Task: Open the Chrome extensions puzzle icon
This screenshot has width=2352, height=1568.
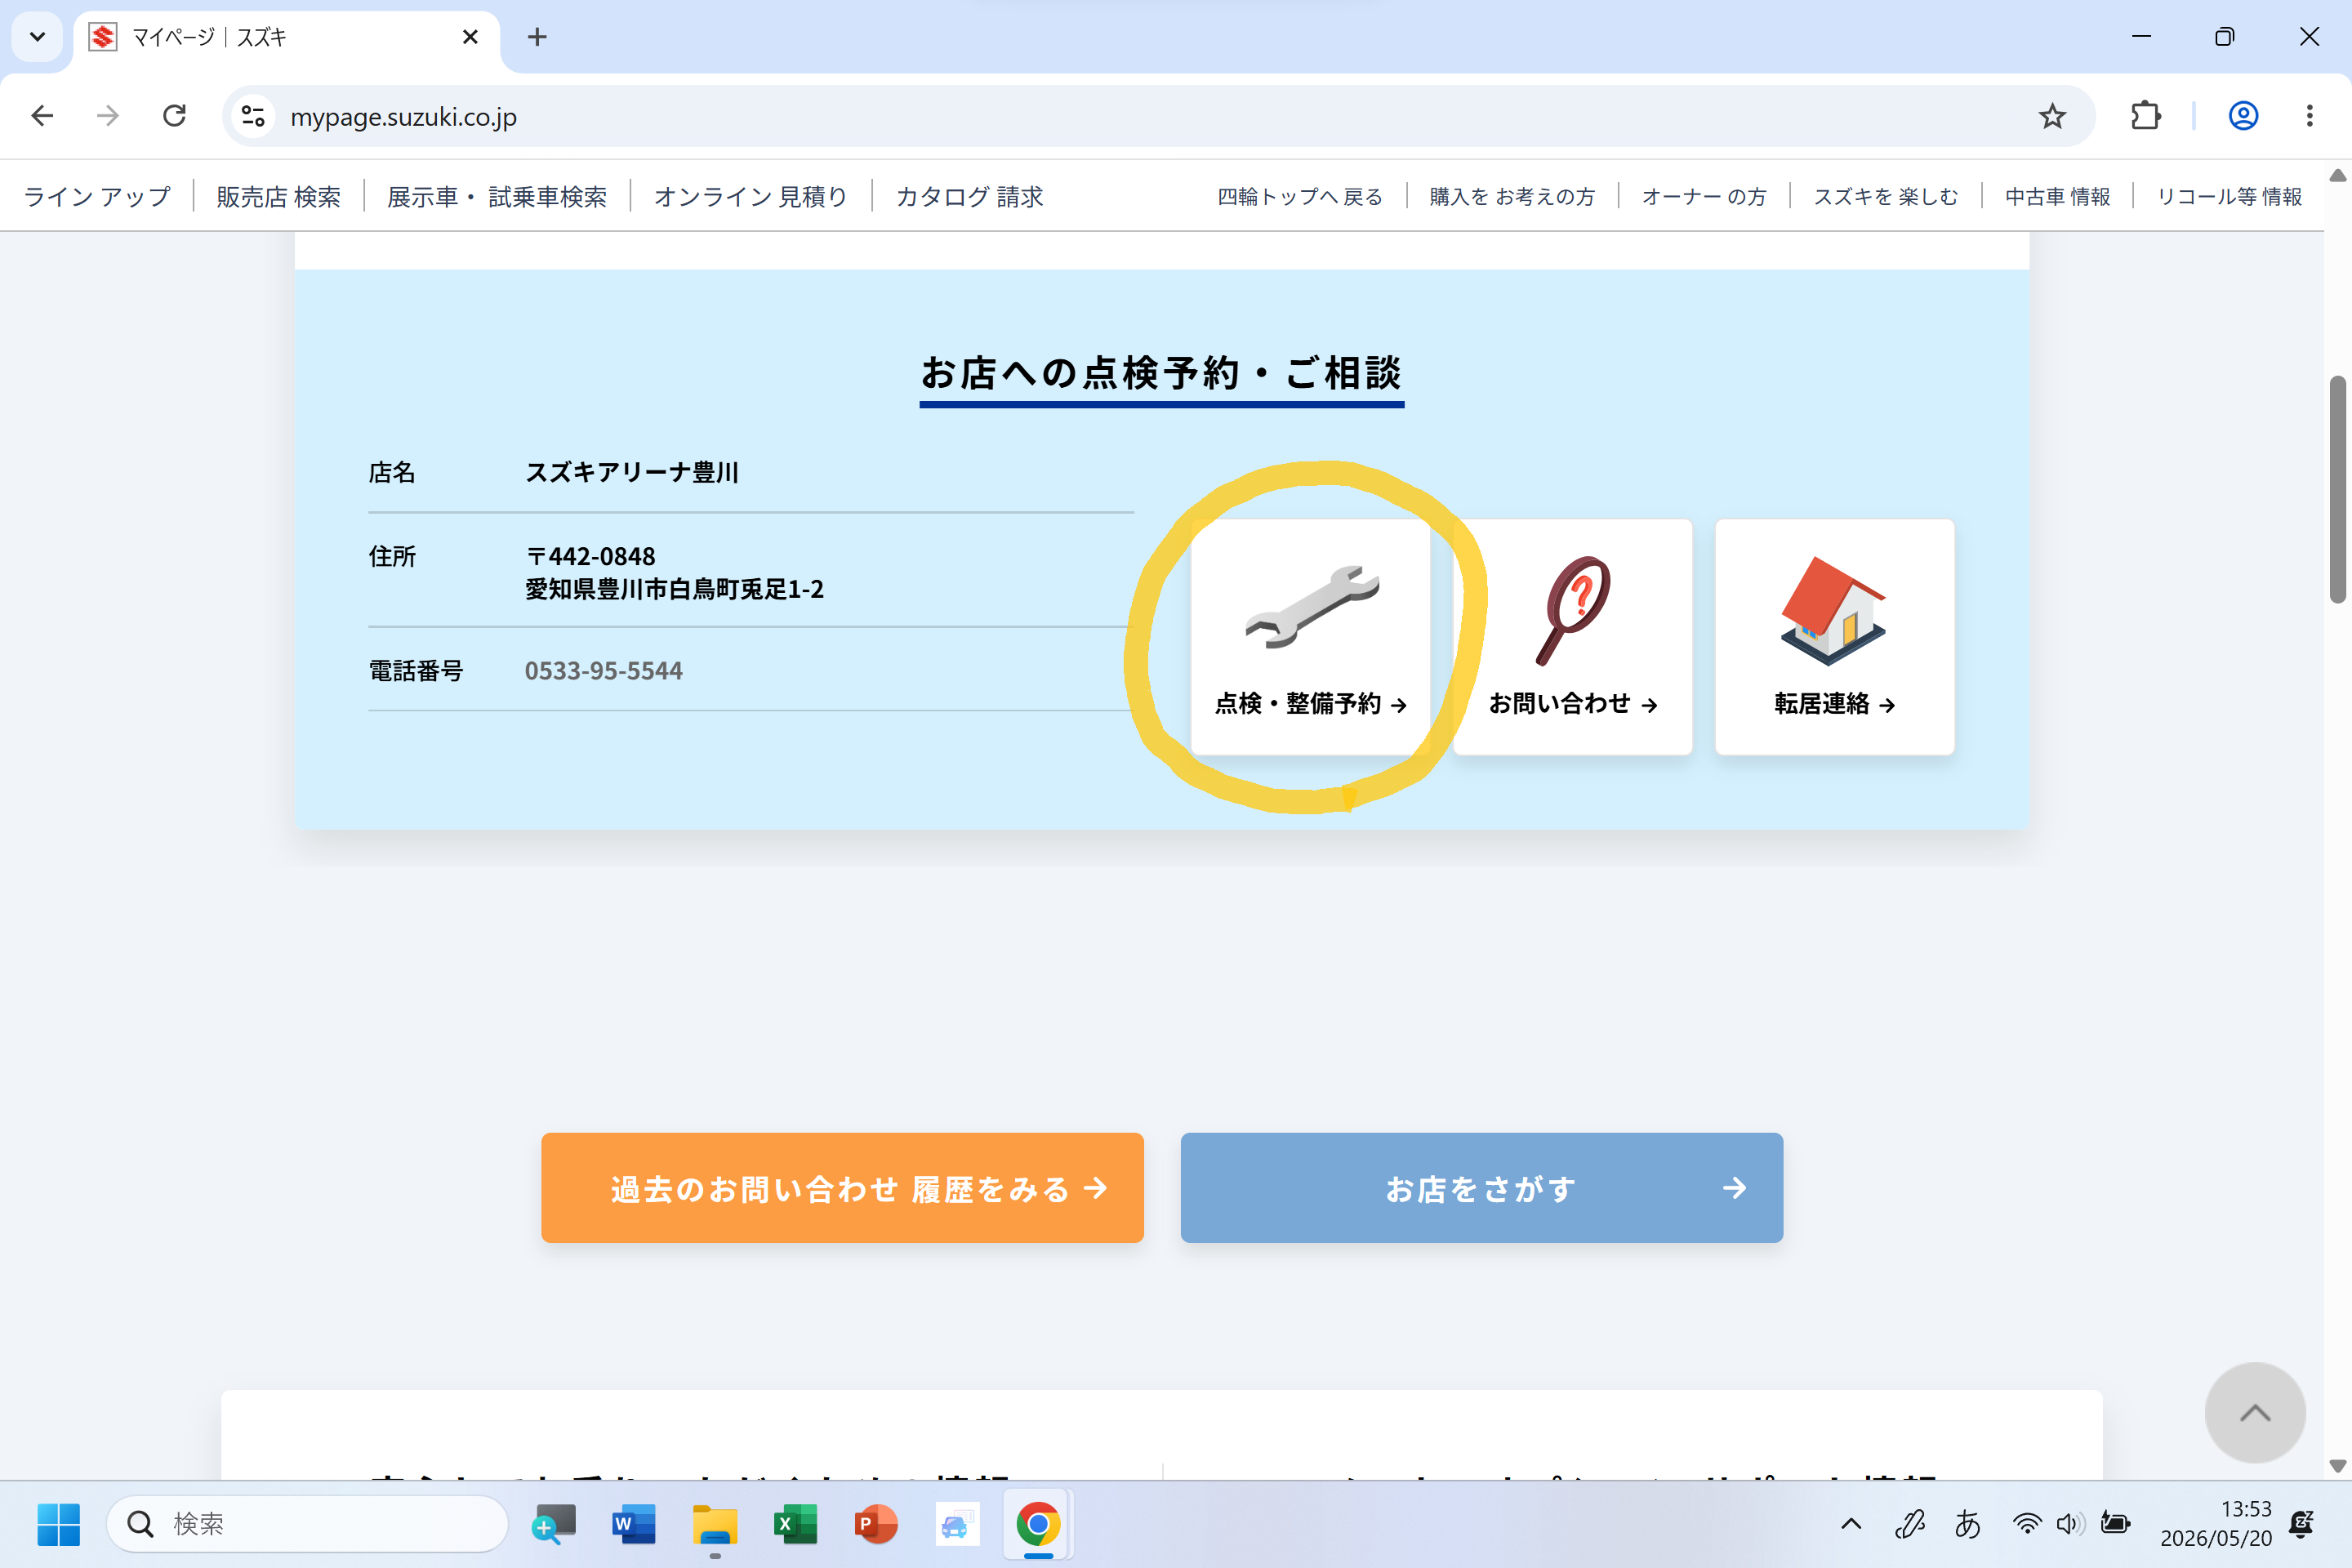Action: click(2144, 116)
